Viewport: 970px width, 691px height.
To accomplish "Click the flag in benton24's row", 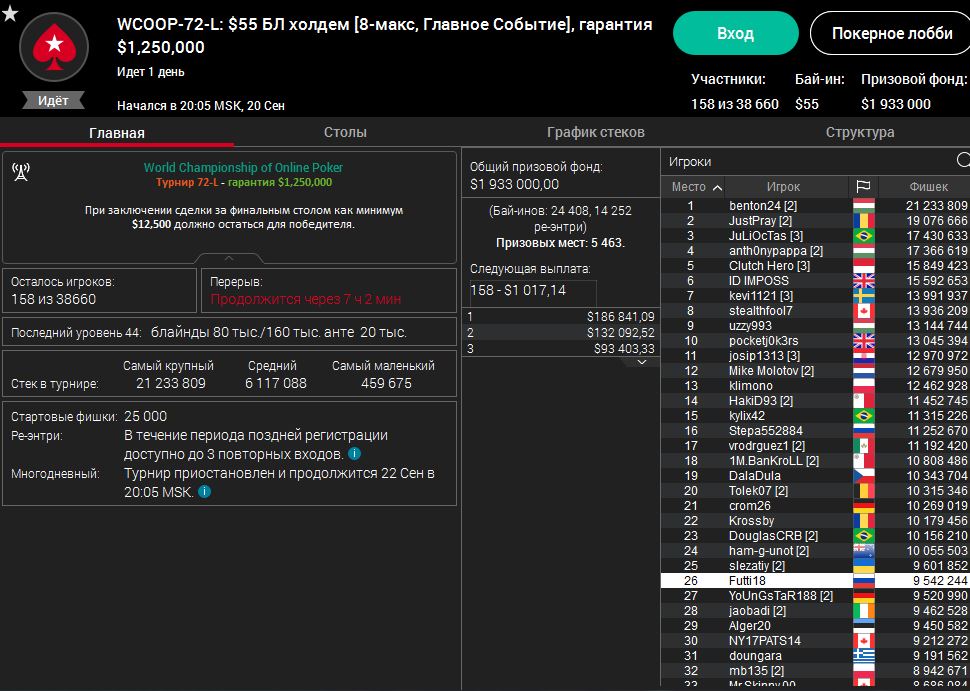I will click(864, 205).
